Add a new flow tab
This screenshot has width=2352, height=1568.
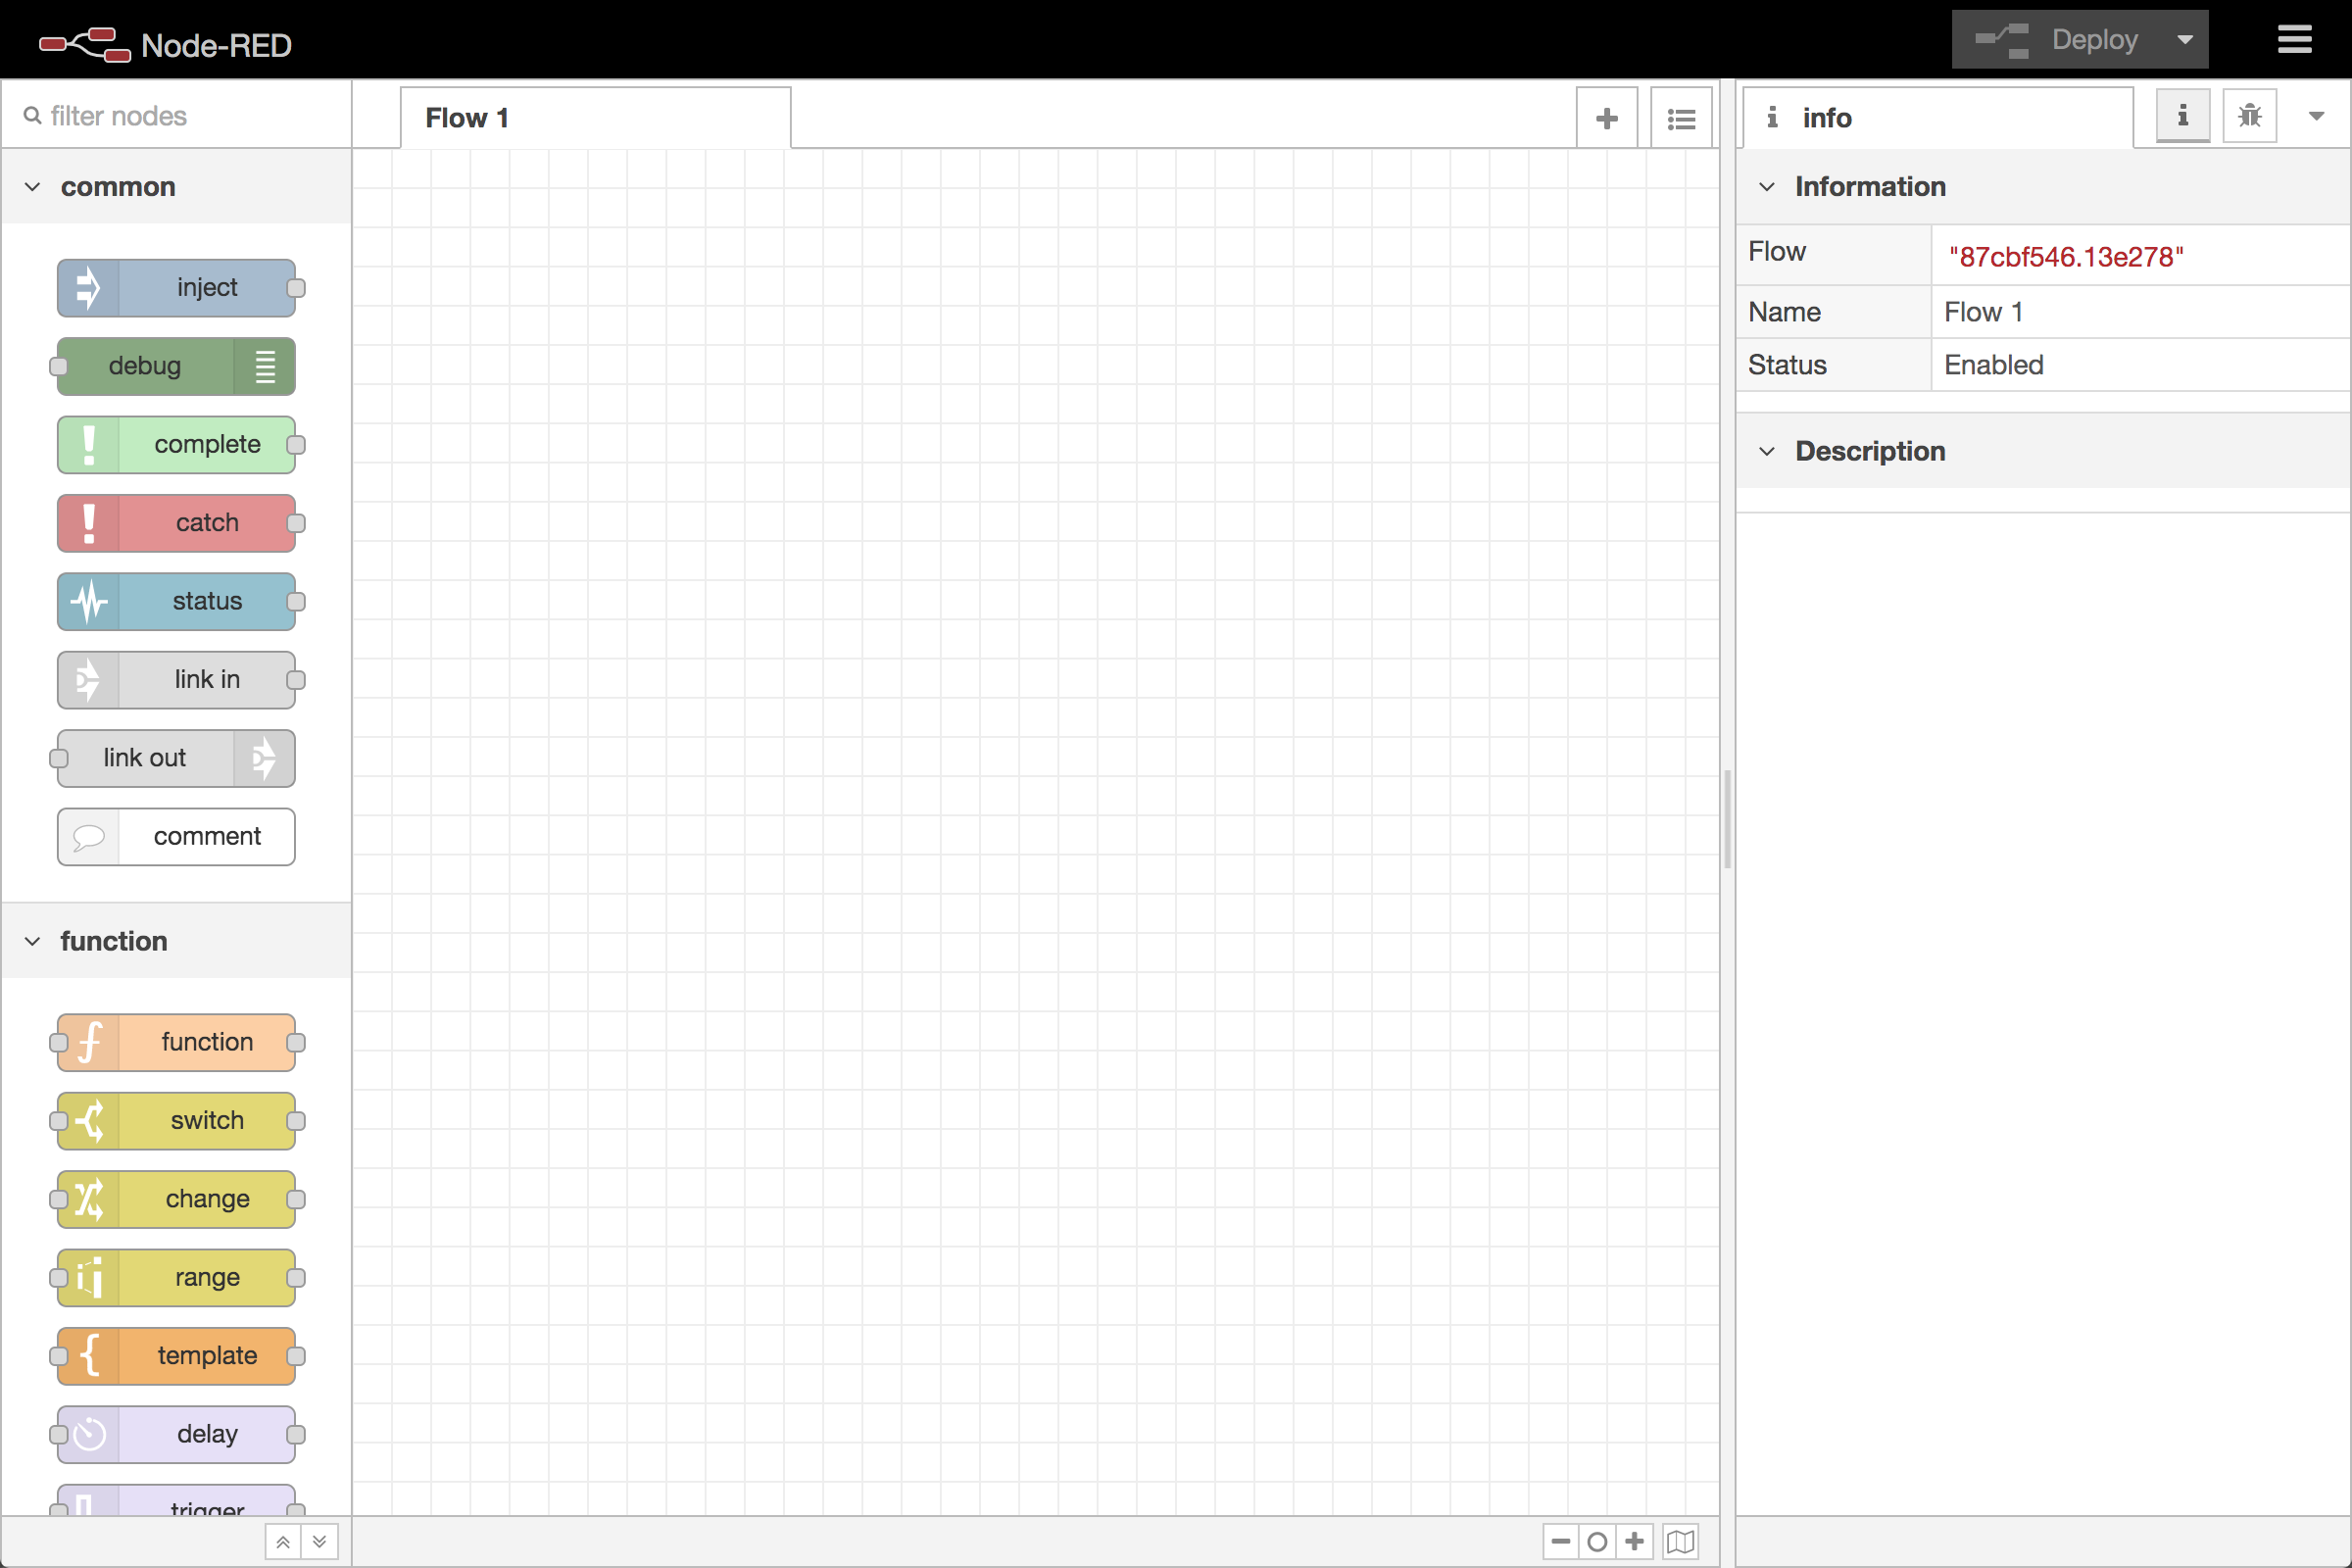coord(1606,118)
